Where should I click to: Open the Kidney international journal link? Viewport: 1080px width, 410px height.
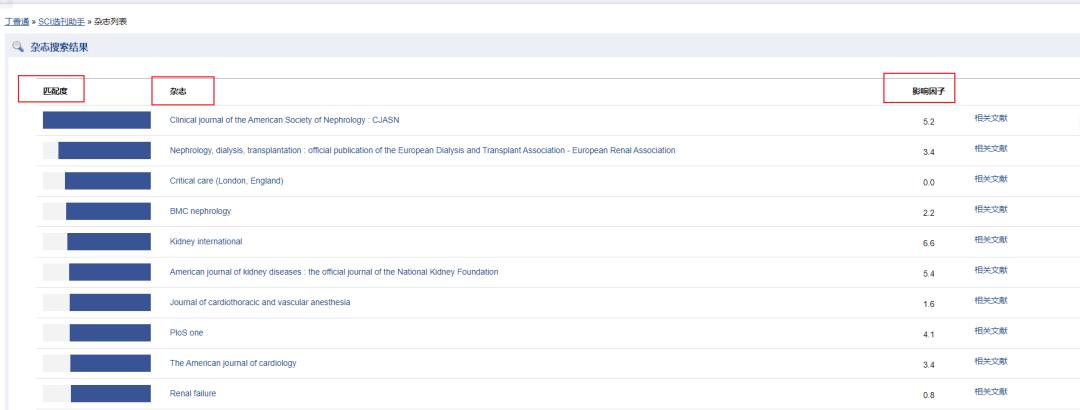[206, 241]
